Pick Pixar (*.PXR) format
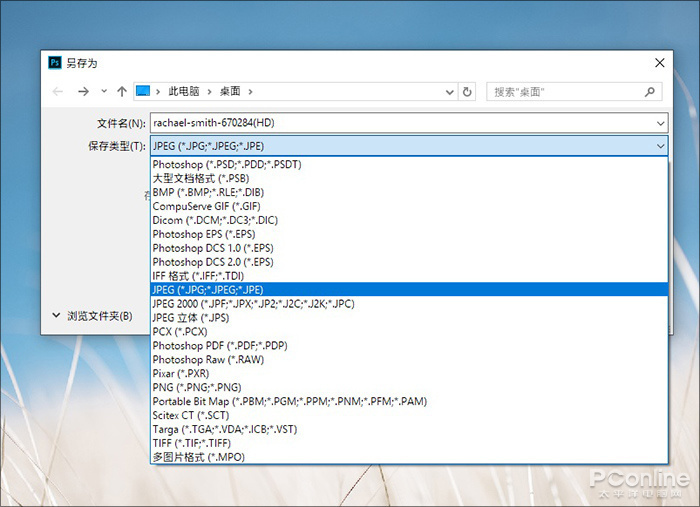This screenshot has height=507, width=700. coord(409,373)
